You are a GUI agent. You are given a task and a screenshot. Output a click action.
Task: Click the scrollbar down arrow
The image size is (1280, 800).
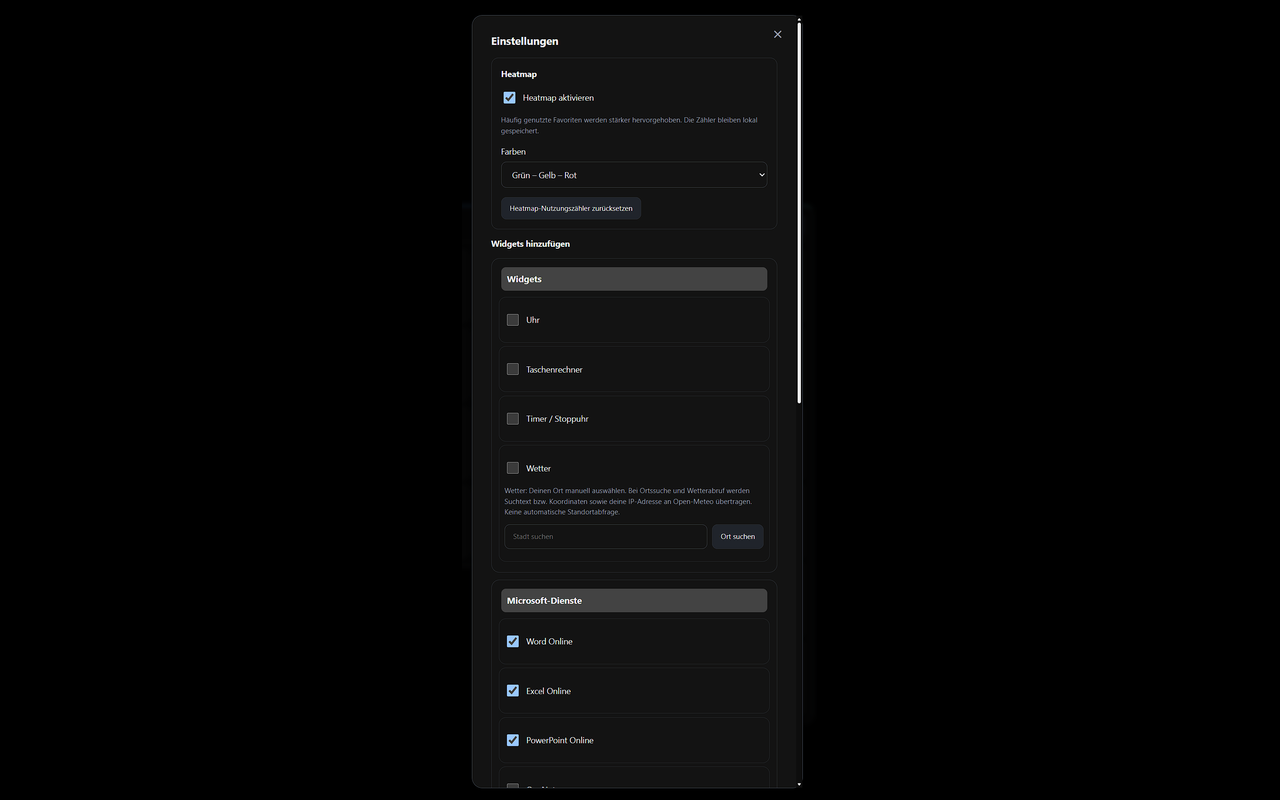pos(799,784)
